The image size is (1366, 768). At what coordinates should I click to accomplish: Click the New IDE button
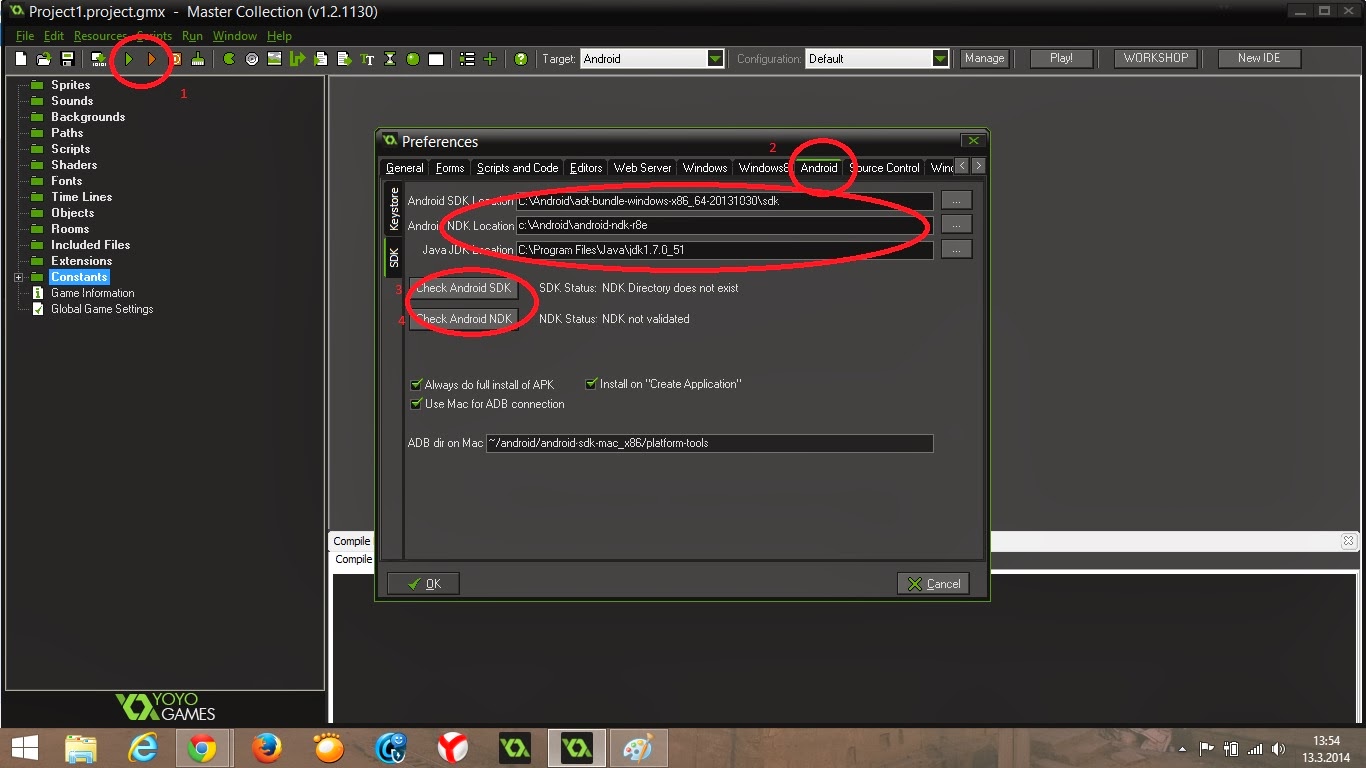pyautogui.click(x=1259, y=58)
